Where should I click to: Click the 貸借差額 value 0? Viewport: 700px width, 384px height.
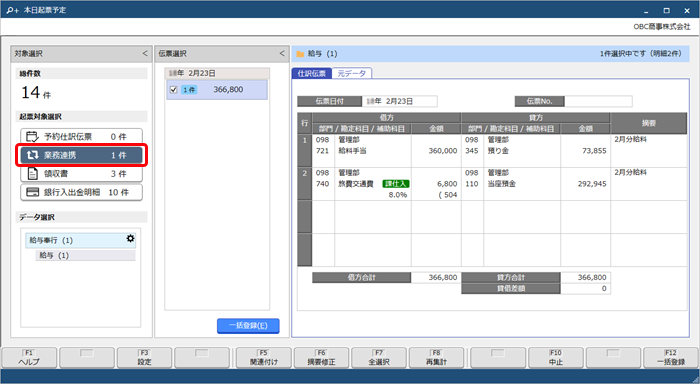(x=604, y=288)
